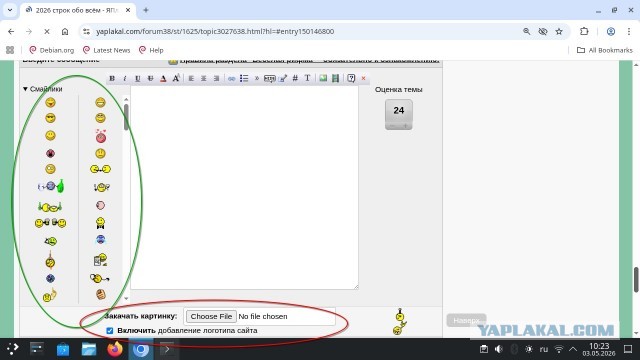Select the 2026 строк обо всём tab

click(x=77, y=10)
